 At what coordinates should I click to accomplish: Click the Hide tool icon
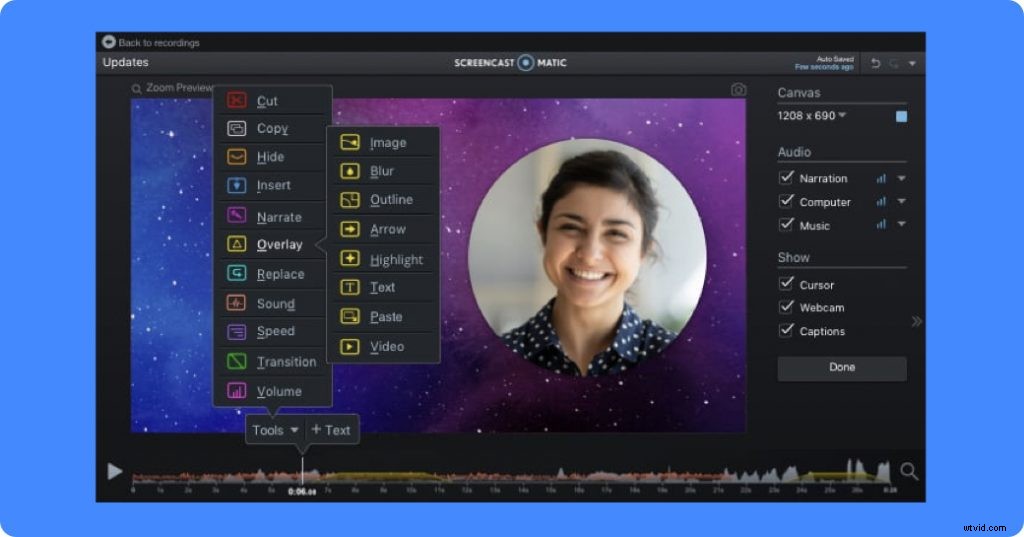(x=236, y=157)
